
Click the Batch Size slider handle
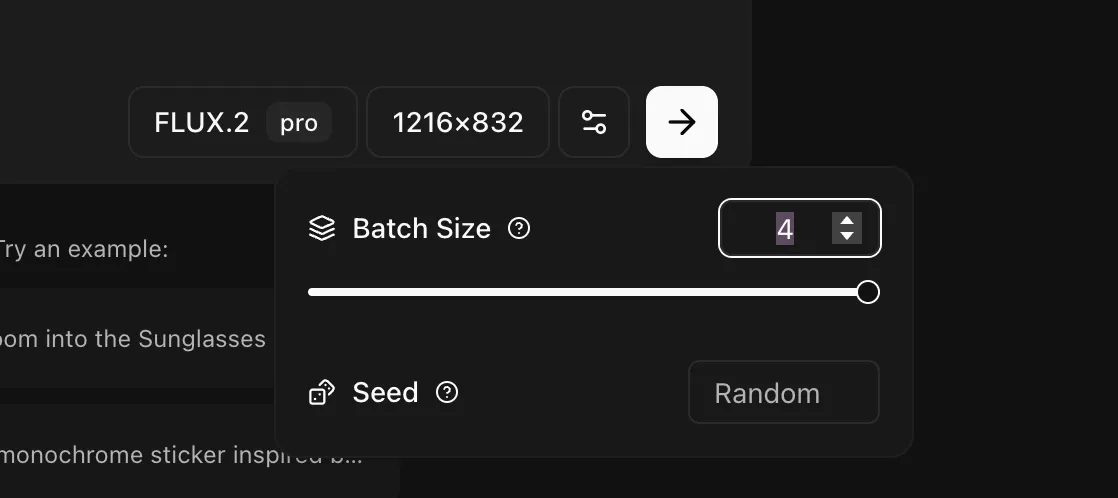point(868,292)
